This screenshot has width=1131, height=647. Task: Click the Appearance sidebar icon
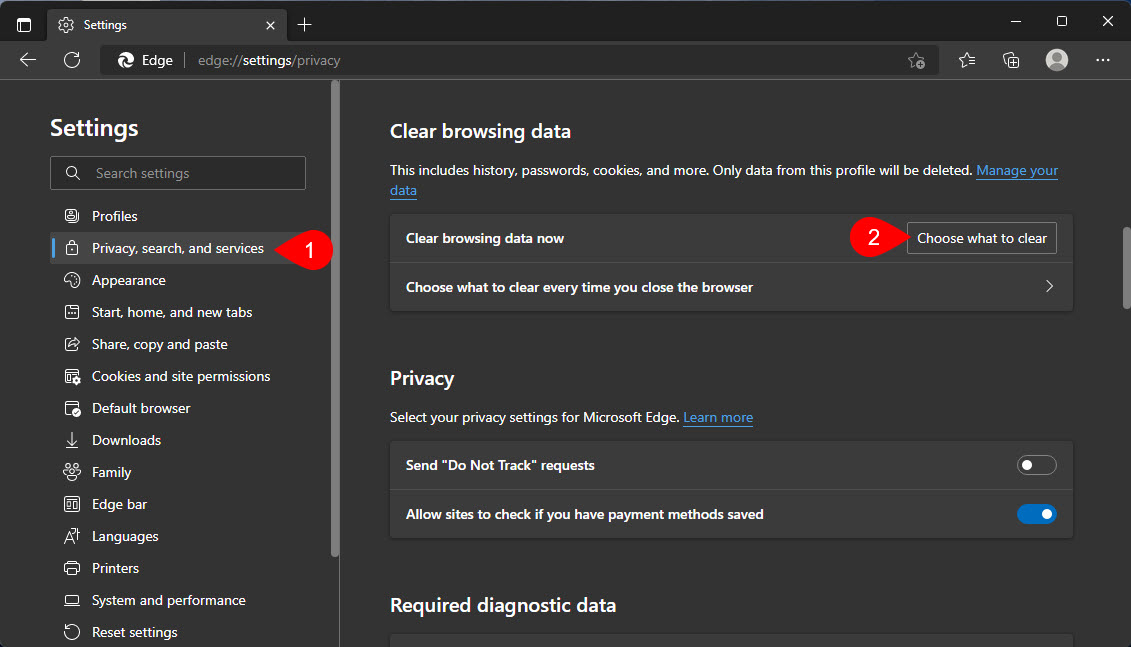click(72, 280)
